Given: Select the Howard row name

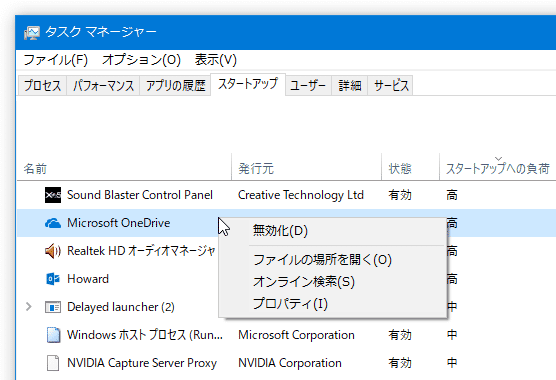Looking at the screenshot, I should point(88,279).
